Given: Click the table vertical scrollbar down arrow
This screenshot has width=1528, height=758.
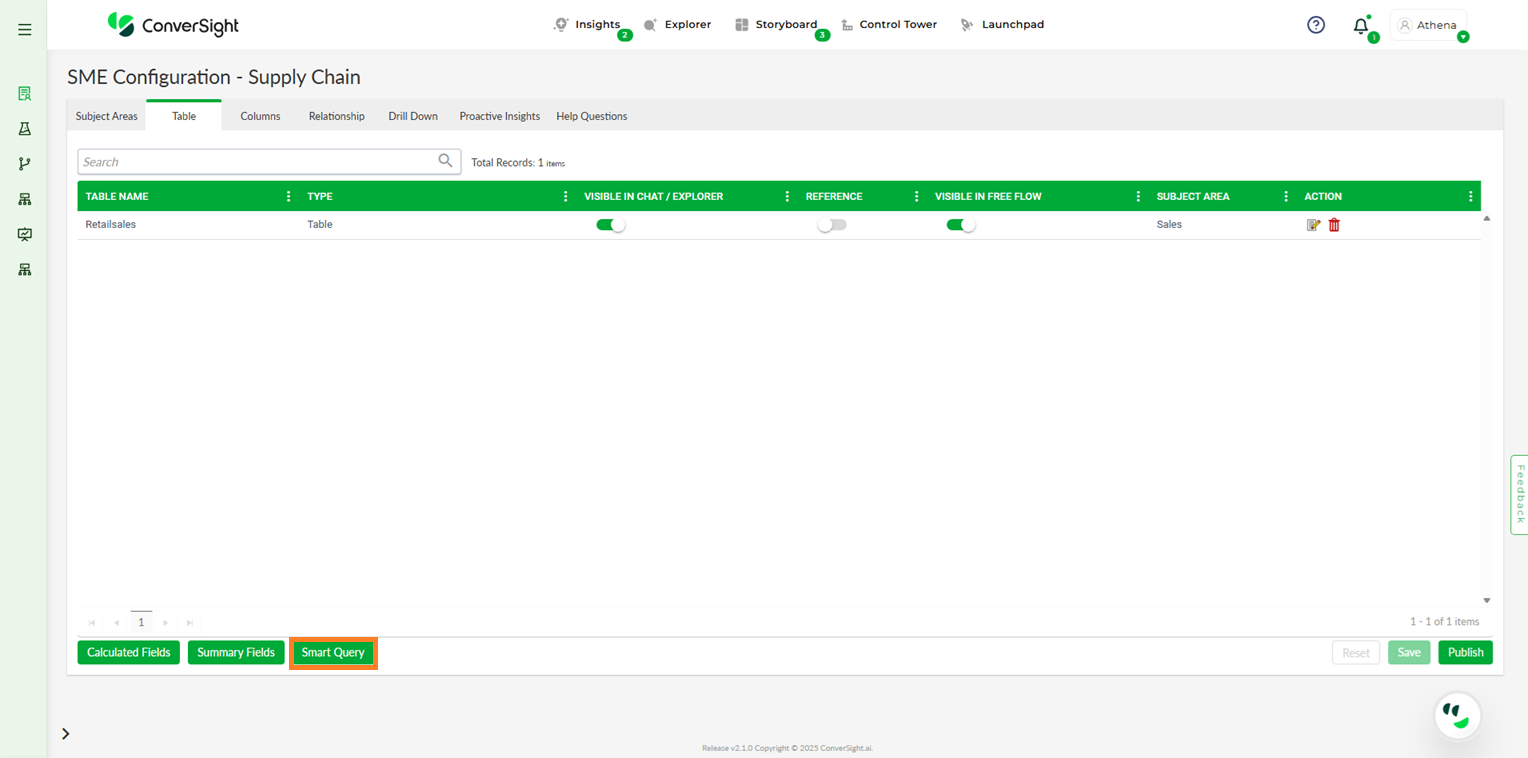Looking at the screenshot, I should click(x=1486, y=600).
